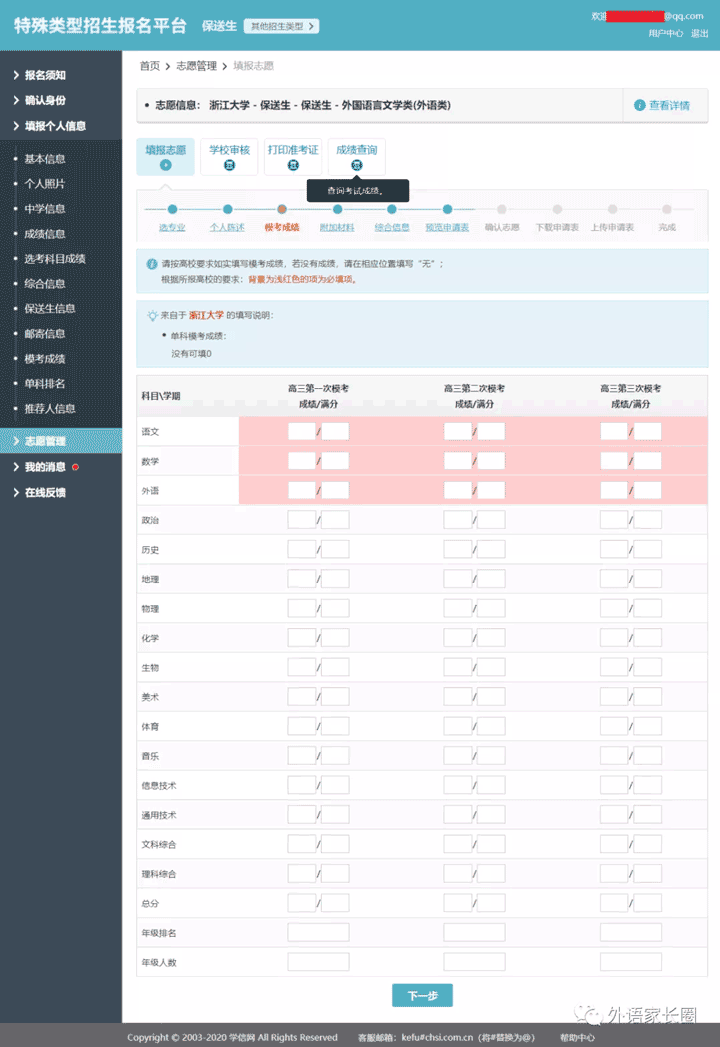This screenshot has width=720, height=1047.
Task: Click the round icon under 学校审核 tab
Action: click(x=229, y=165)
